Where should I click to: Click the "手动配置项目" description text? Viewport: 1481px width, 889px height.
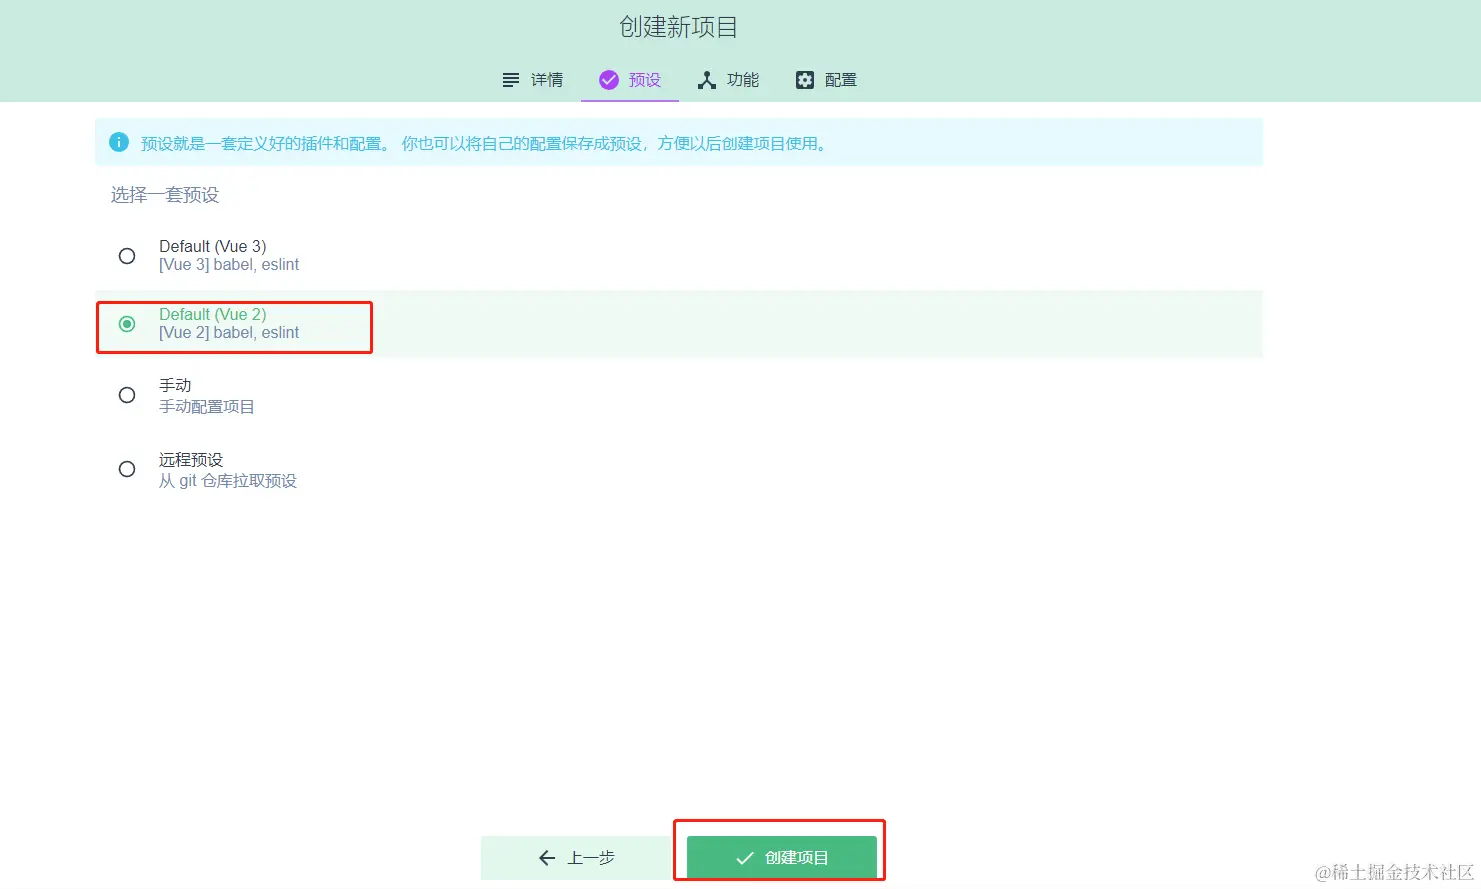click(207, 407)
